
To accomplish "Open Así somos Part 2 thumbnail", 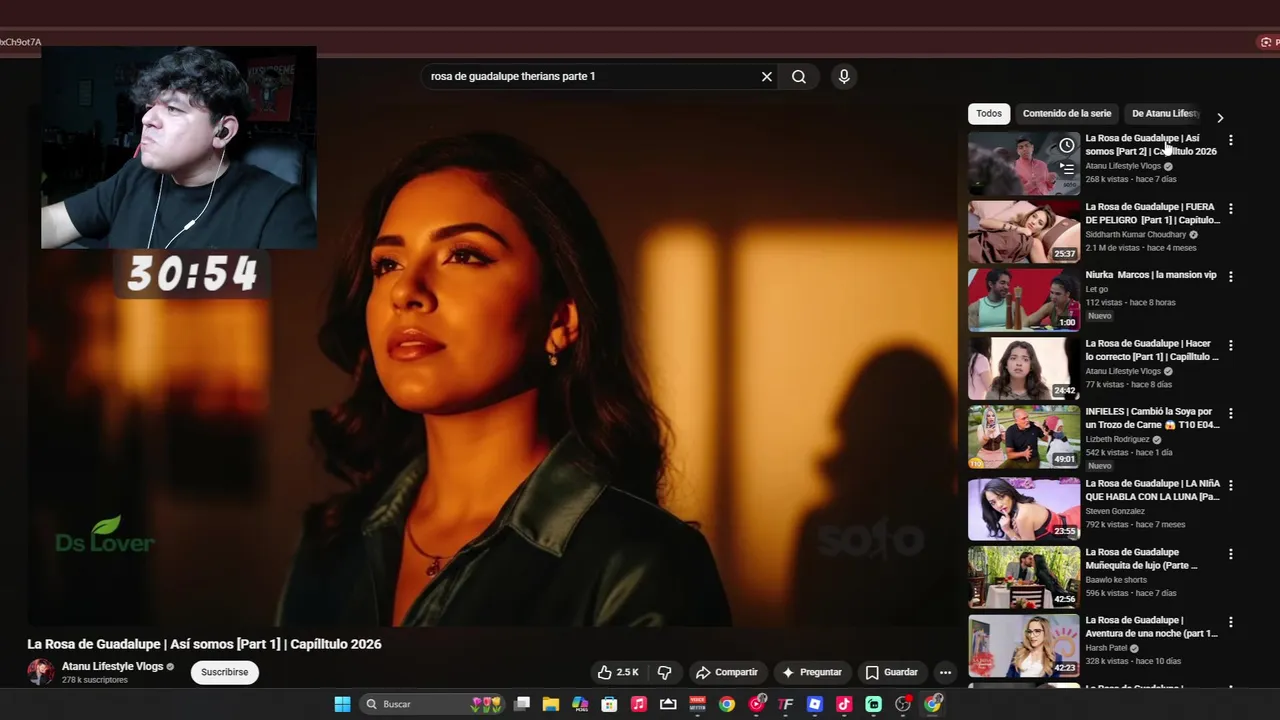I will coord(1024,163).
